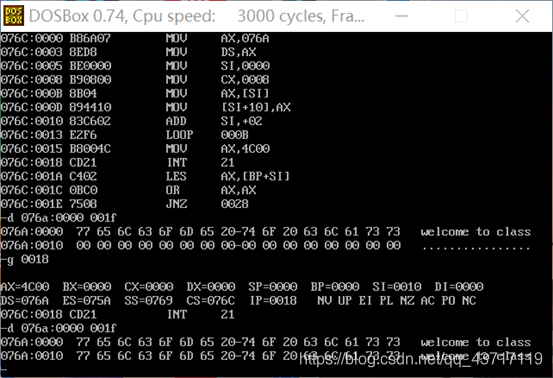Click the DOSBox icon in title bar
The width and height of the screenshot is (553, 378).
point(14,16)
